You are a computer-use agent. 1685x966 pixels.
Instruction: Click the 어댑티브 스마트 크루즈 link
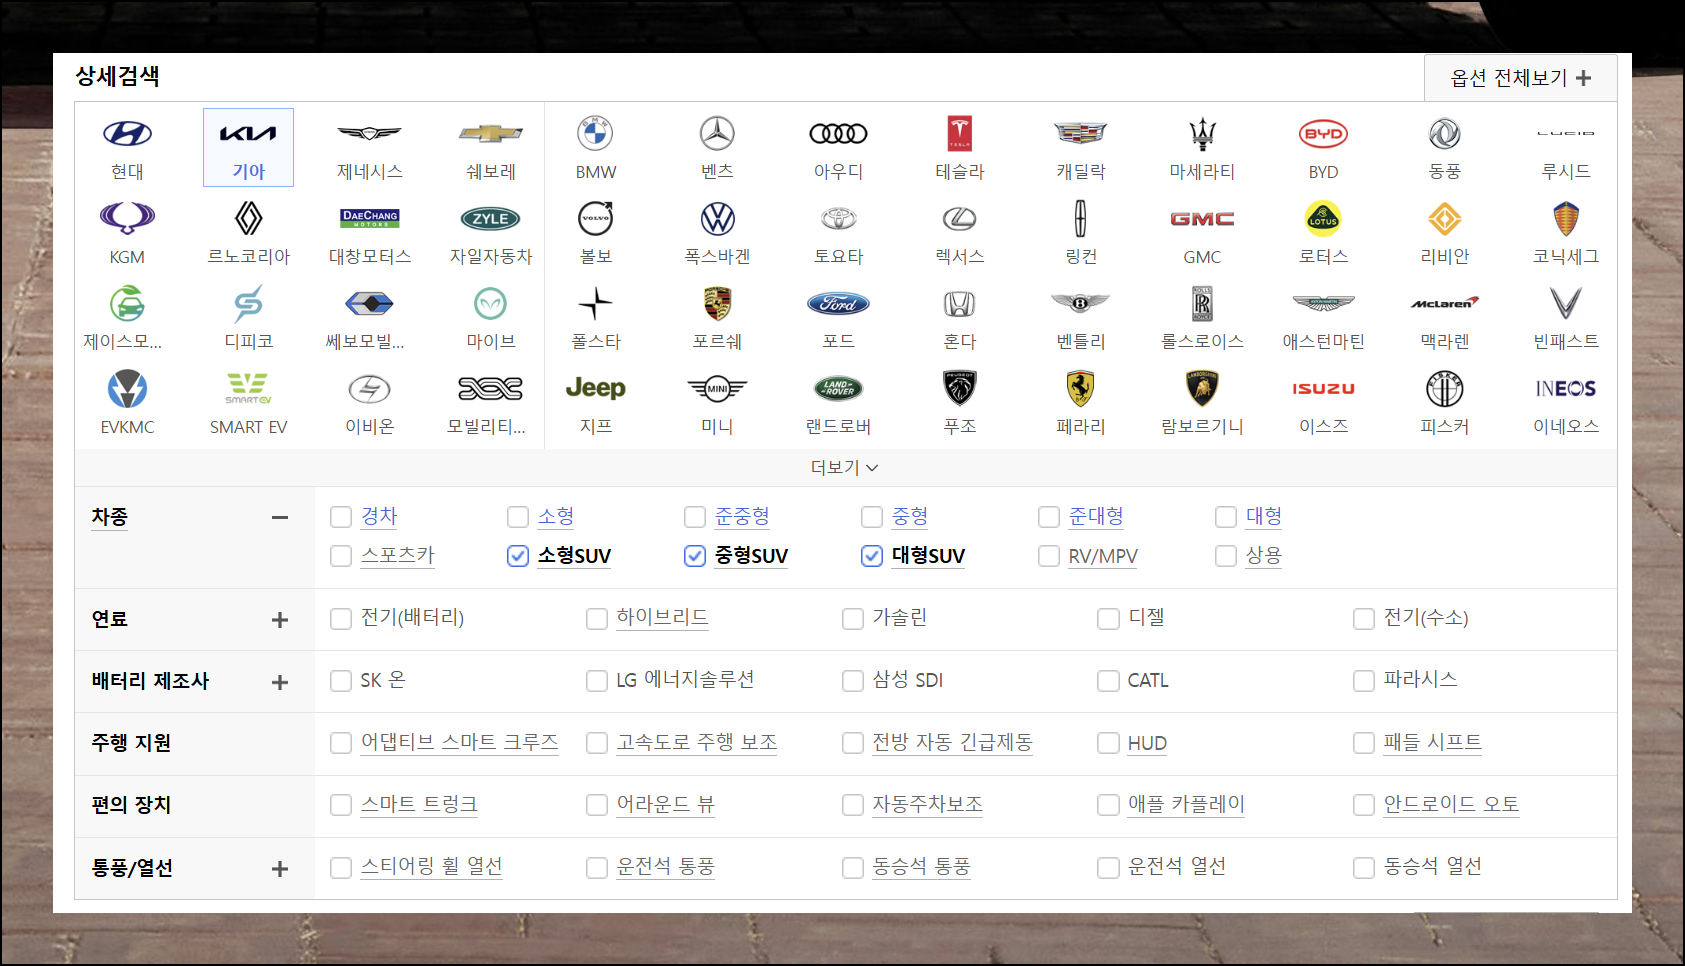tap(459, 742)
